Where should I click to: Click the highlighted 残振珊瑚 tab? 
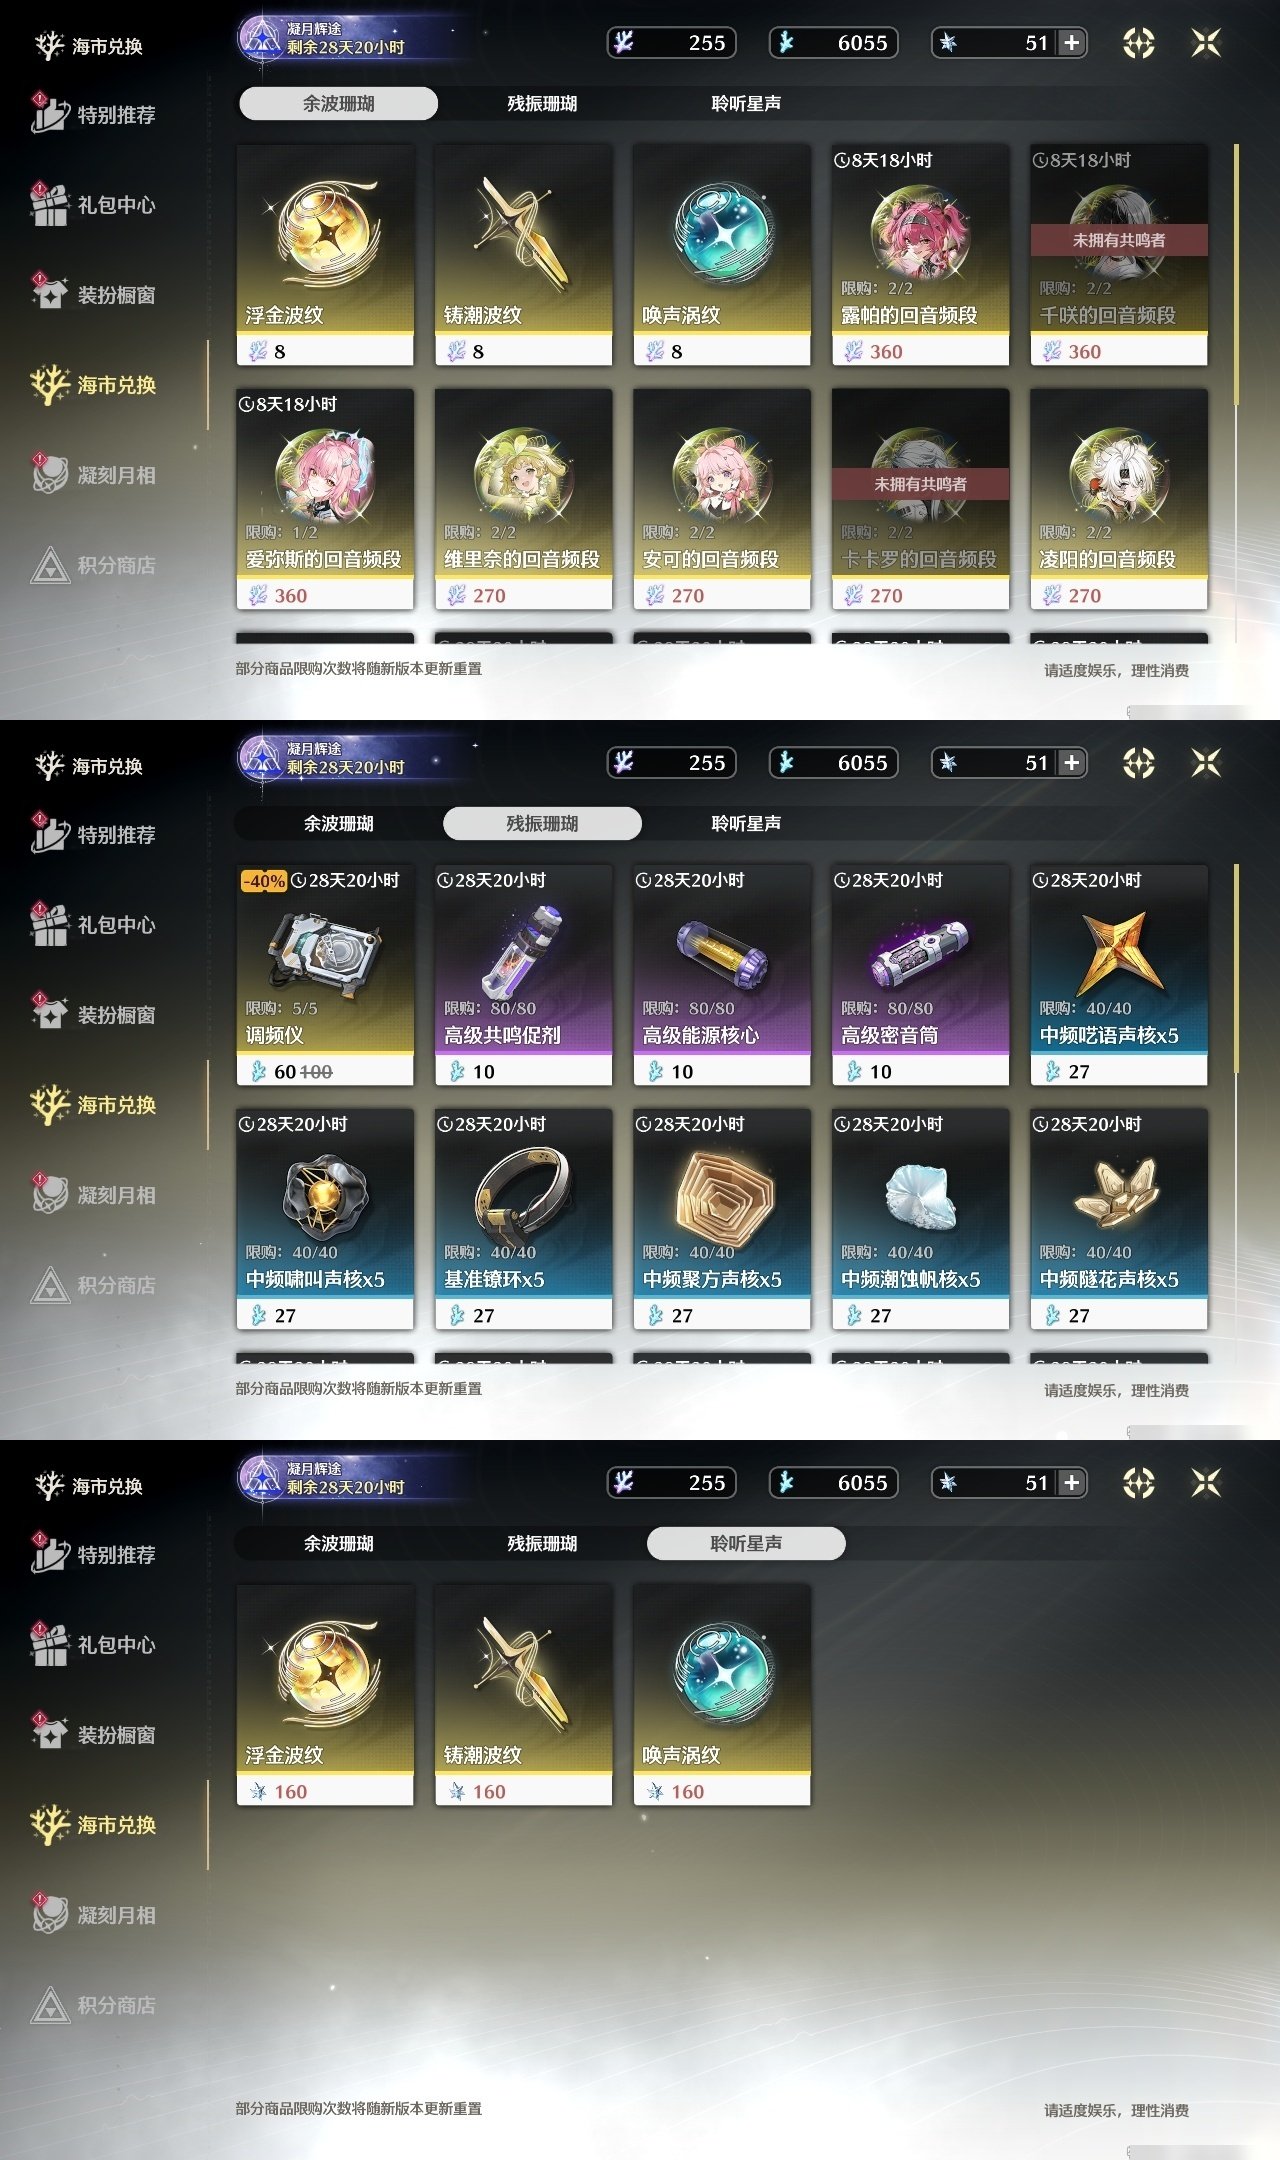pos(542,823)
